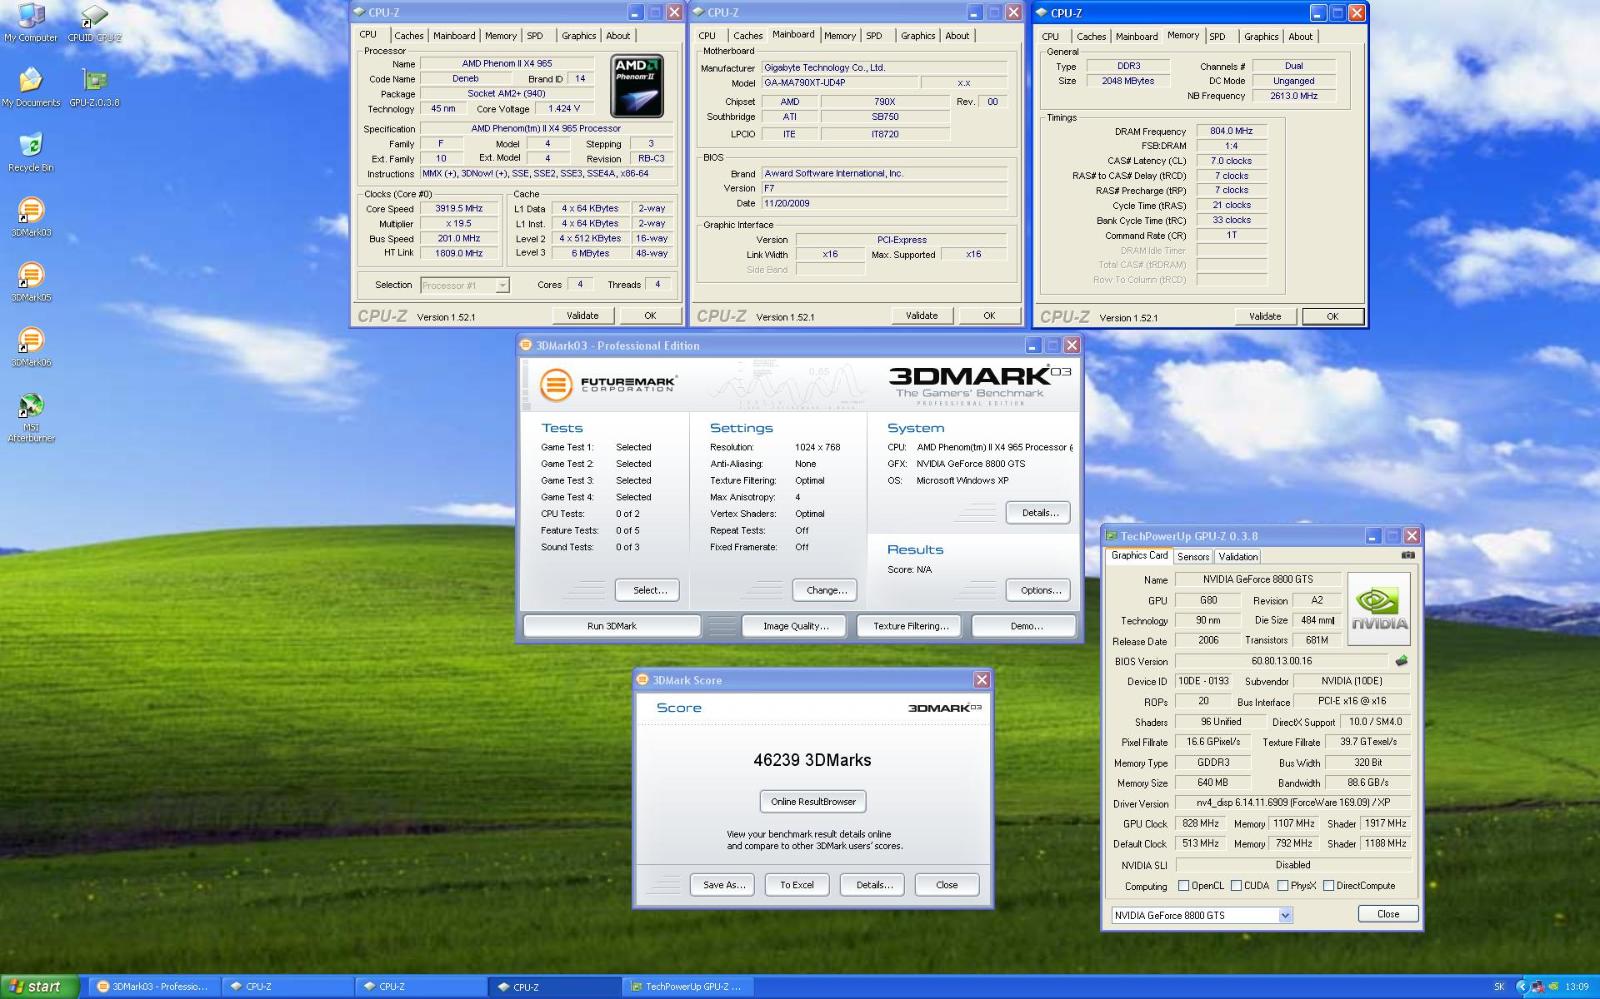
Task: Click taskbar TechPowerUp GPU-Z entry
Action: coord(688,986)
